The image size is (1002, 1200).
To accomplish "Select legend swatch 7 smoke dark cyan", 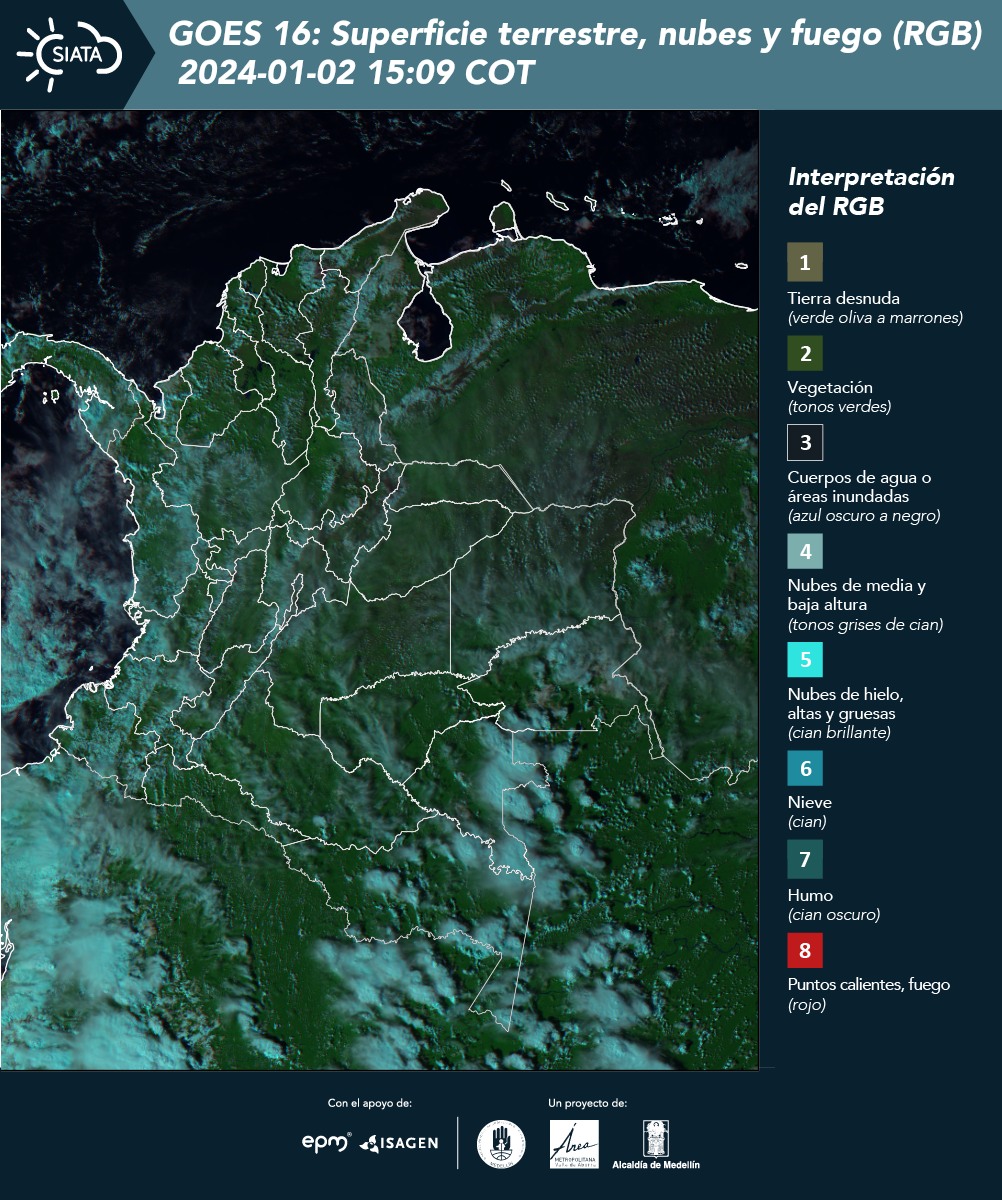I will click(805, 859).
